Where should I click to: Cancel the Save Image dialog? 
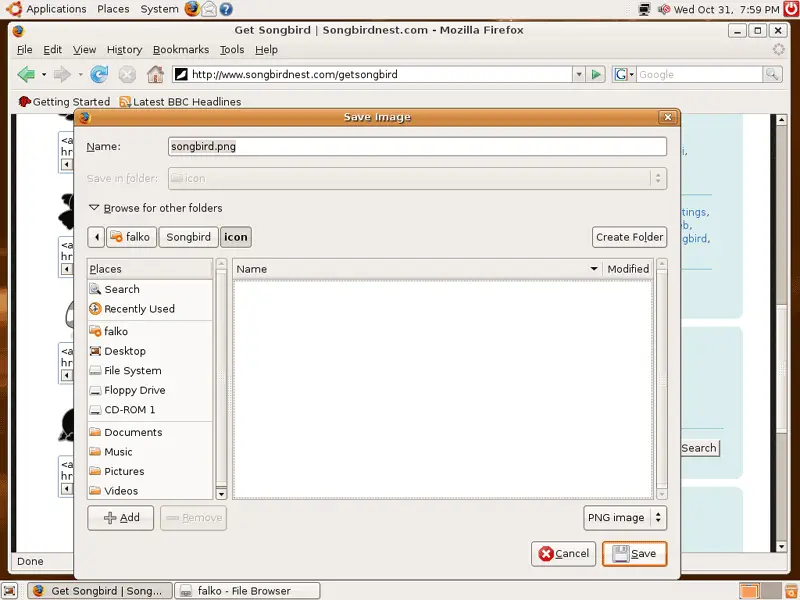(x=563, y=554)
